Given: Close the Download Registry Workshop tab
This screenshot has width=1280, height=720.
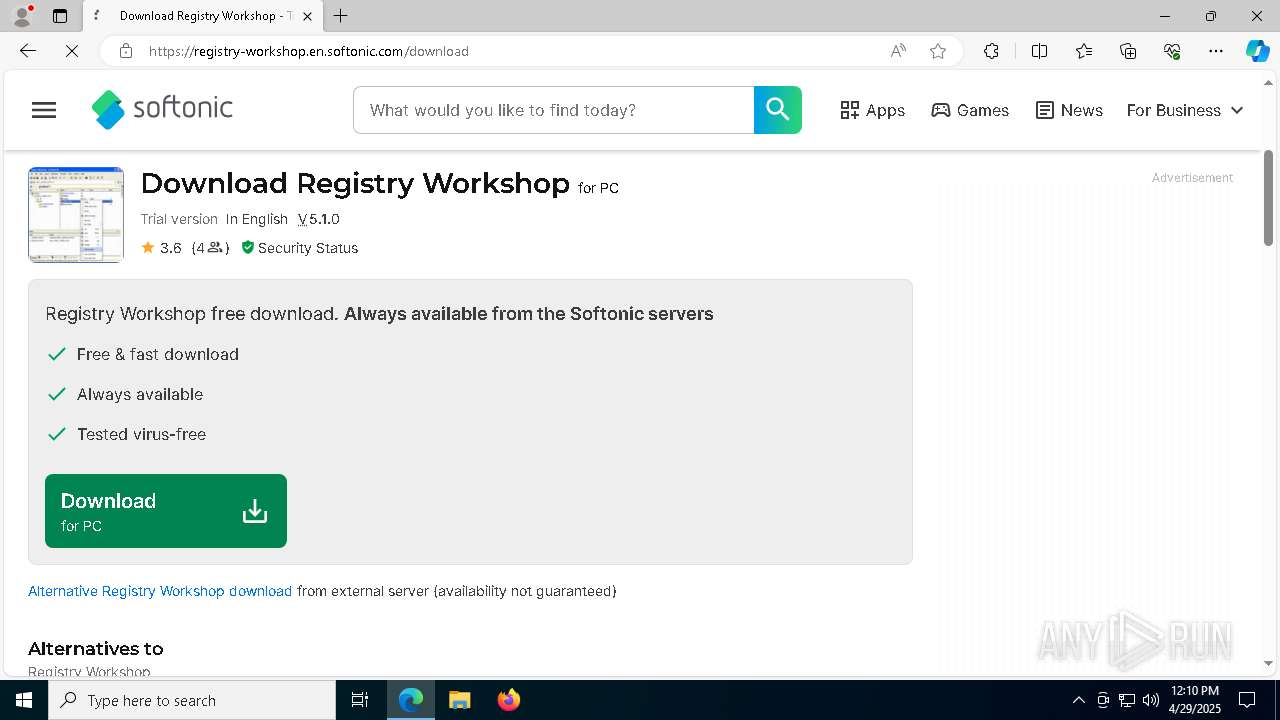Looking at the screenshot, I should [x=308, y=16].
